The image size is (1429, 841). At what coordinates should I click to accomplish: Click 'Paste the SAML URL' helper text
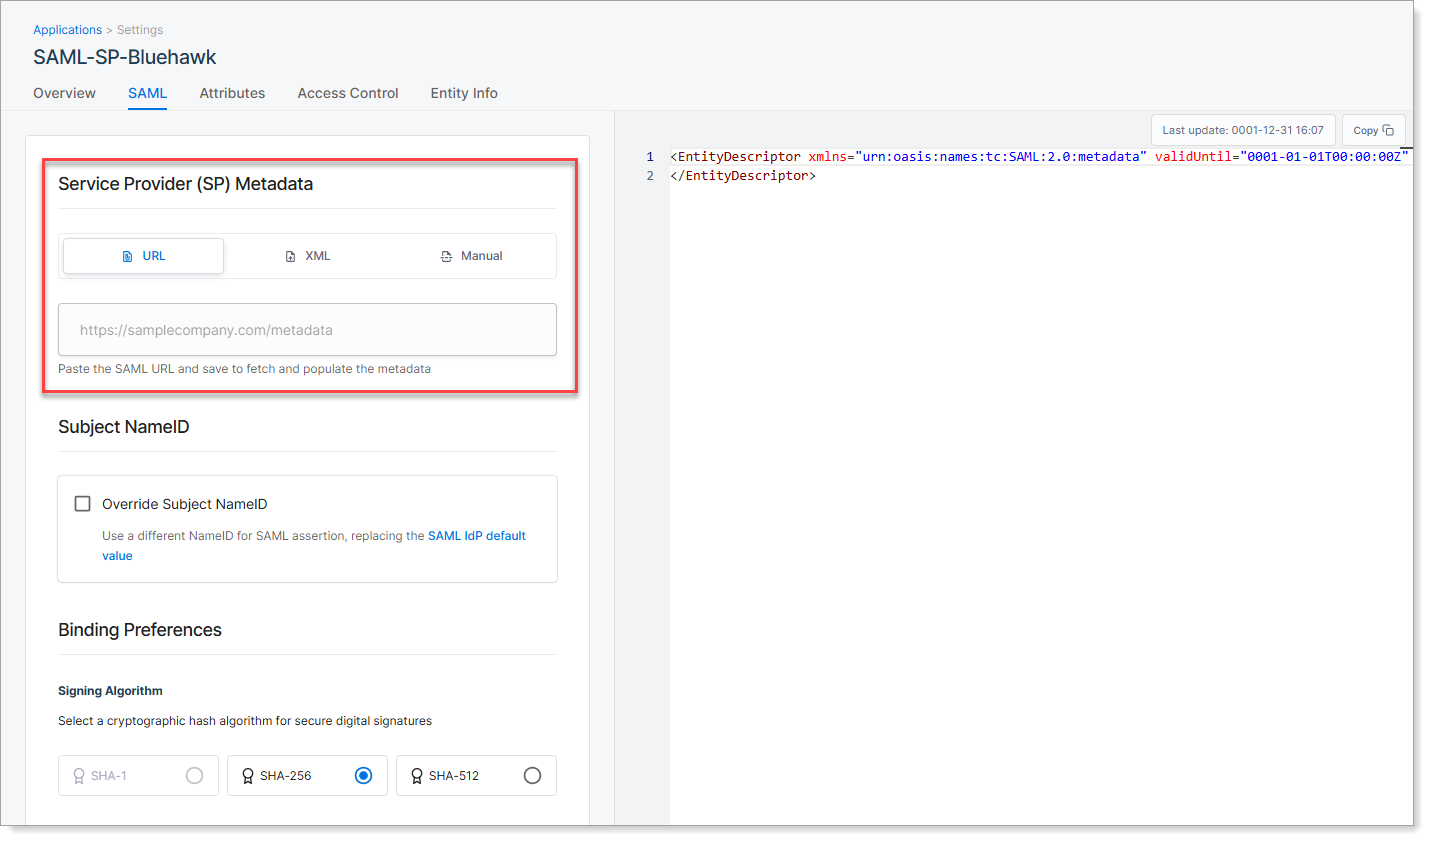[244, 369]
